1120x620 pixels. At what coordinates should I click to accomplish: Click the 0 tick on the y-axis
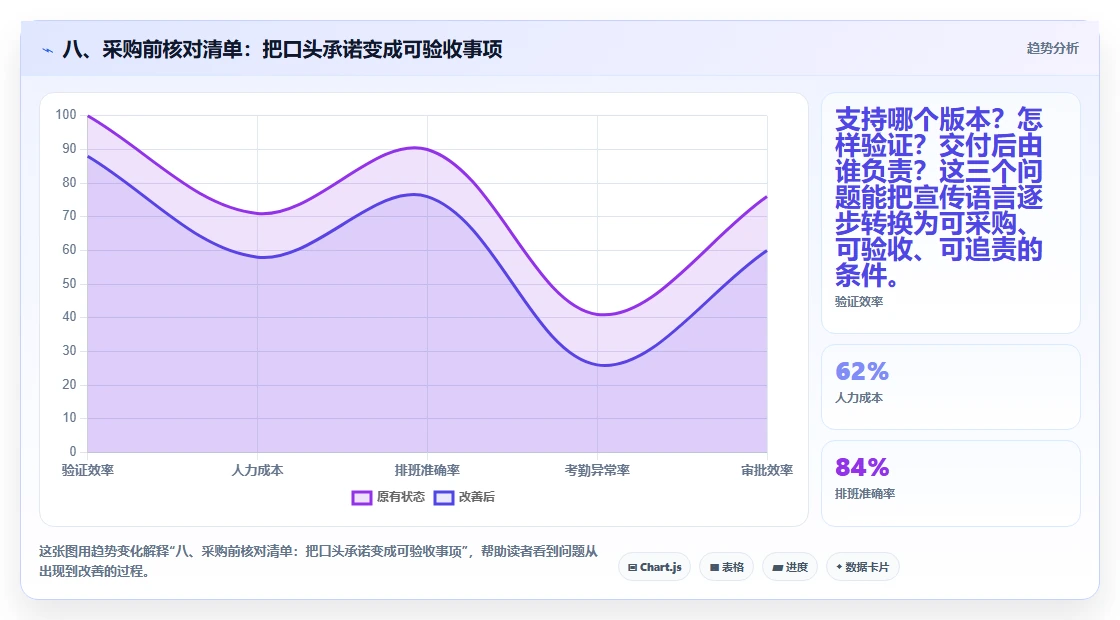pyautogui.click(x=73, y=451)
